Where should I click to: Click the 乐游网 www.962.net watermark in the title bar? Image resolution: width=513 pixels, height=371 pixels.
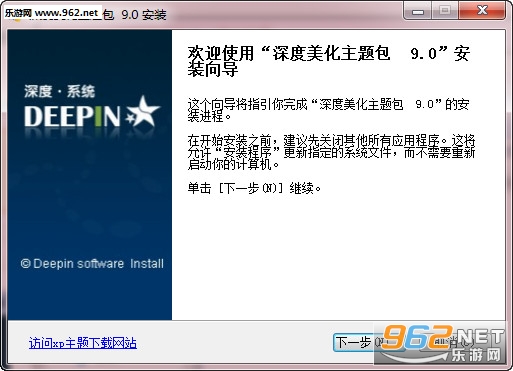pyautogui.click(x=52, y=13)
